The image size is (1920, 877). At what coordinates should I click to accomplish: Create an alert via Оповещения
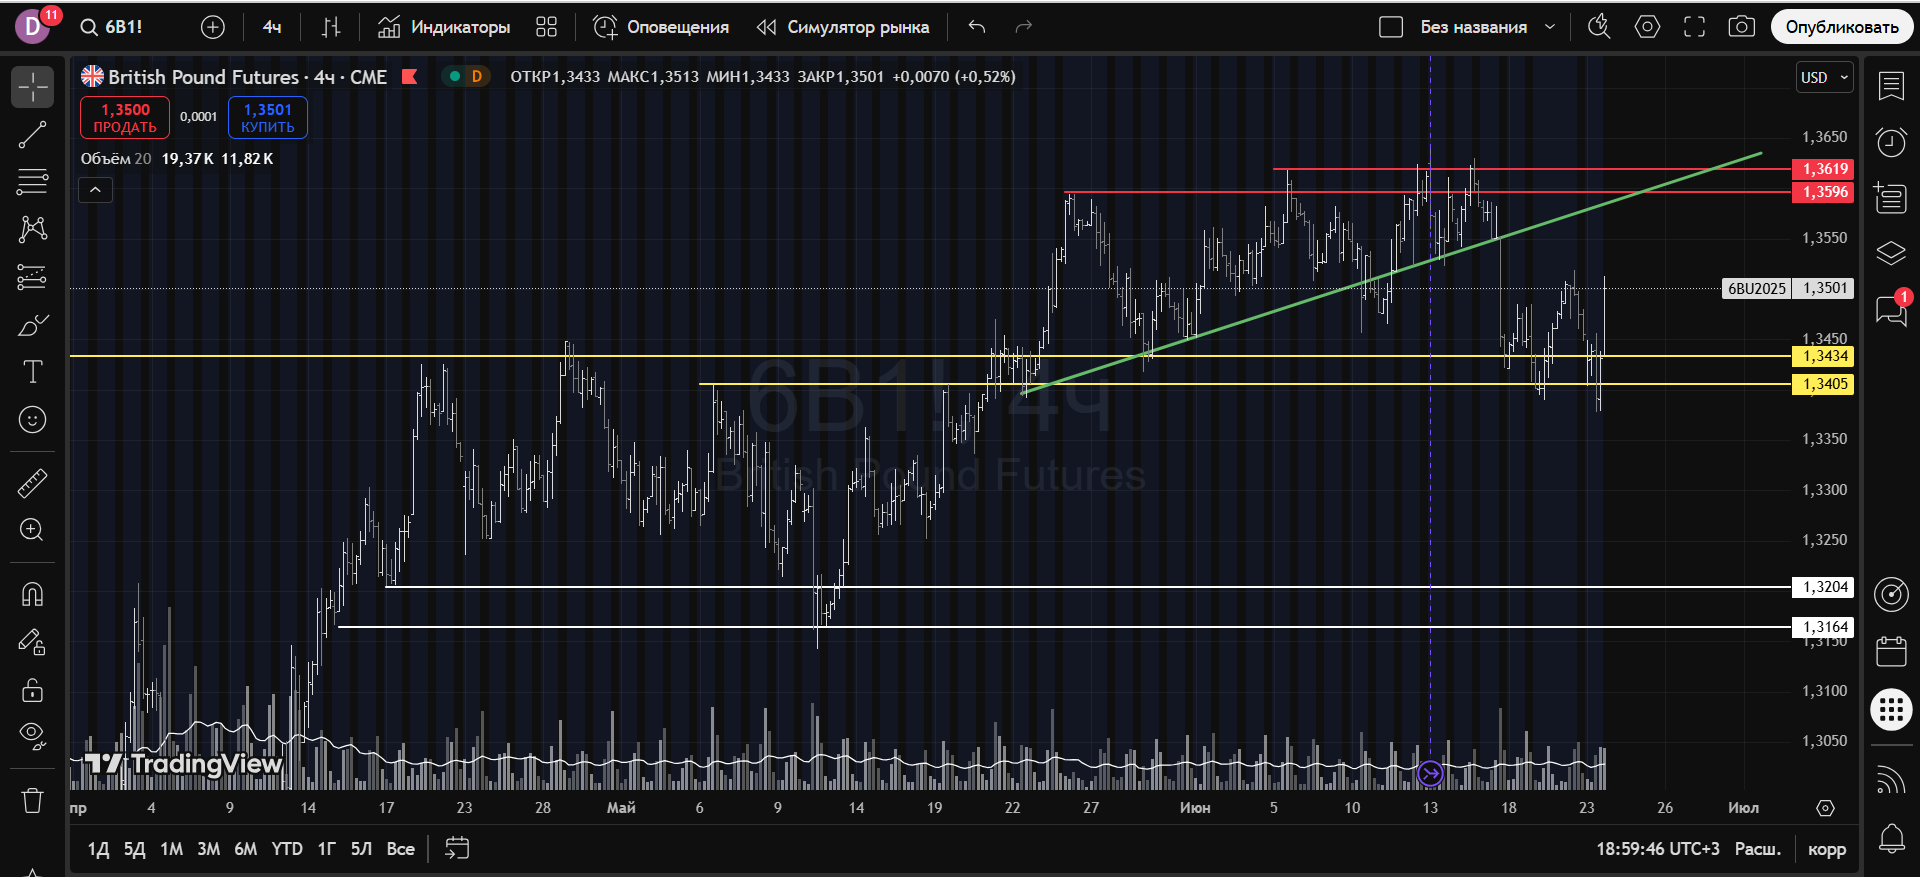(x=661, y=27)
